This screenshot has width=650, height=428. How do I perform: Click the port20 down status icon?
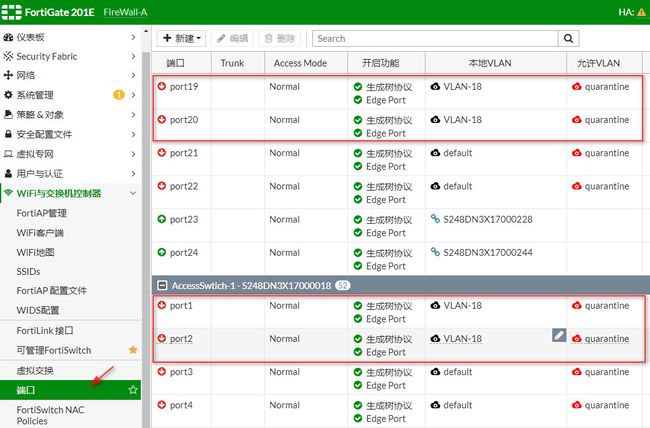(162, 119)
